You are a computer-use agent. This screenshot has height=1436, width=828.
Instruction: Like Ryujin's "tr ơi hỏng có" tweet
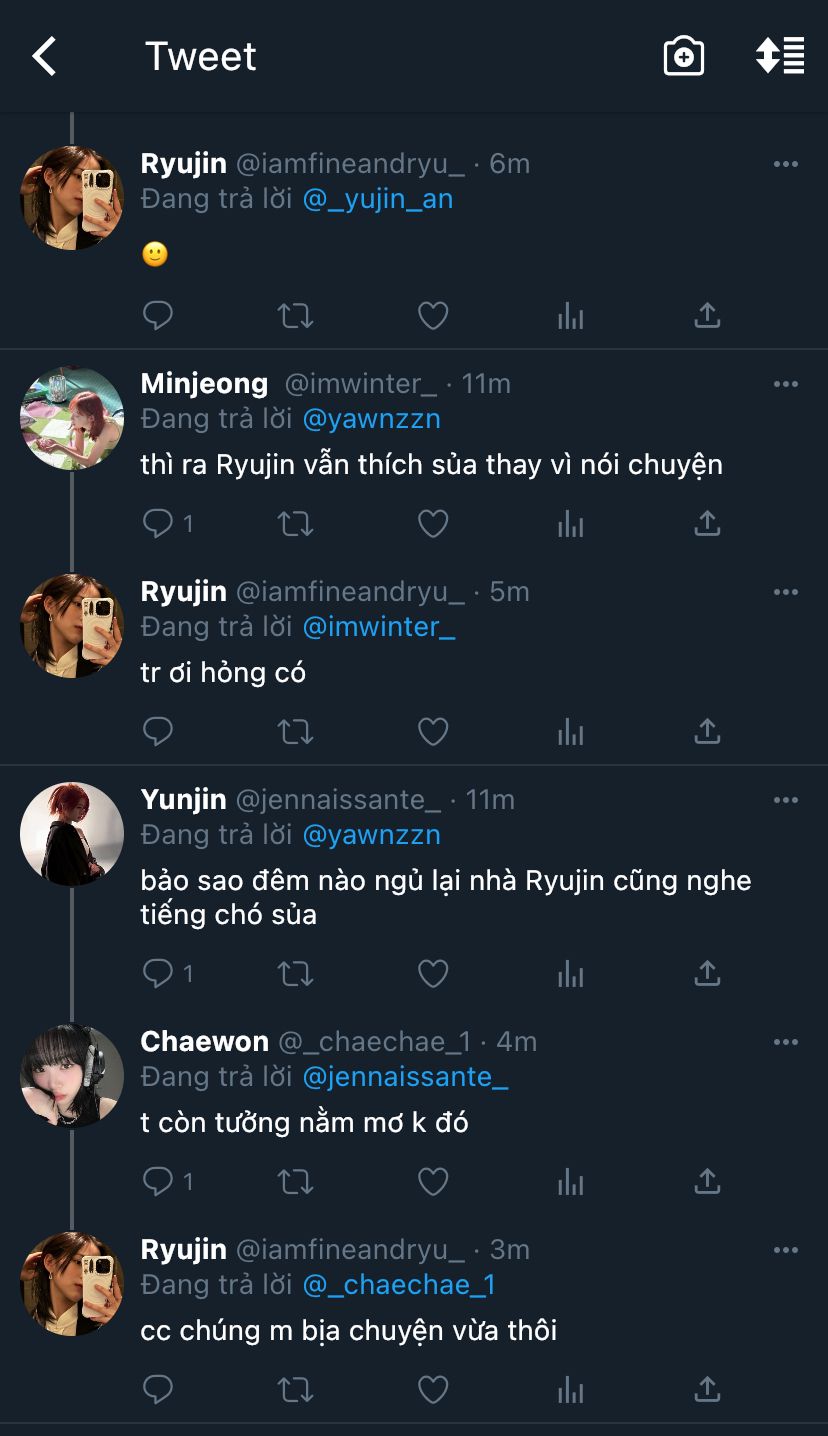(x=432, y=732)
